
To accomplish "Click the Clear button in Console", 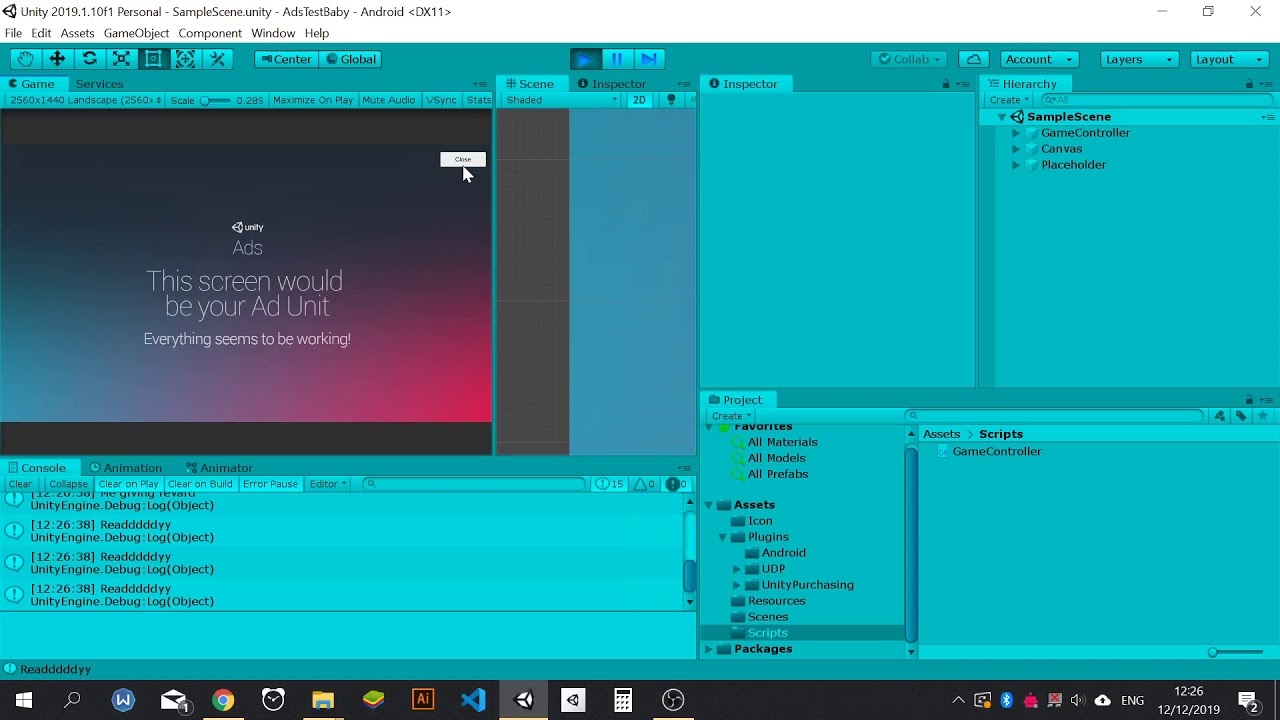I will (x=20, y=484).
